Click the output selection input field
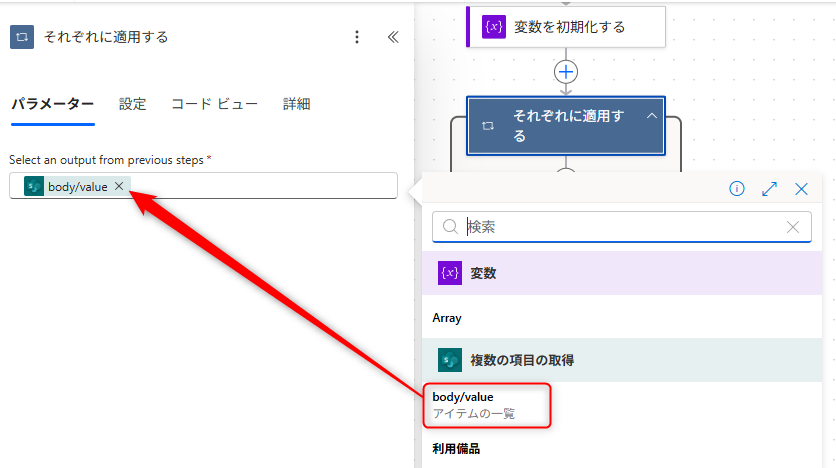Screen dimensions: 836x468 (203, 186)
